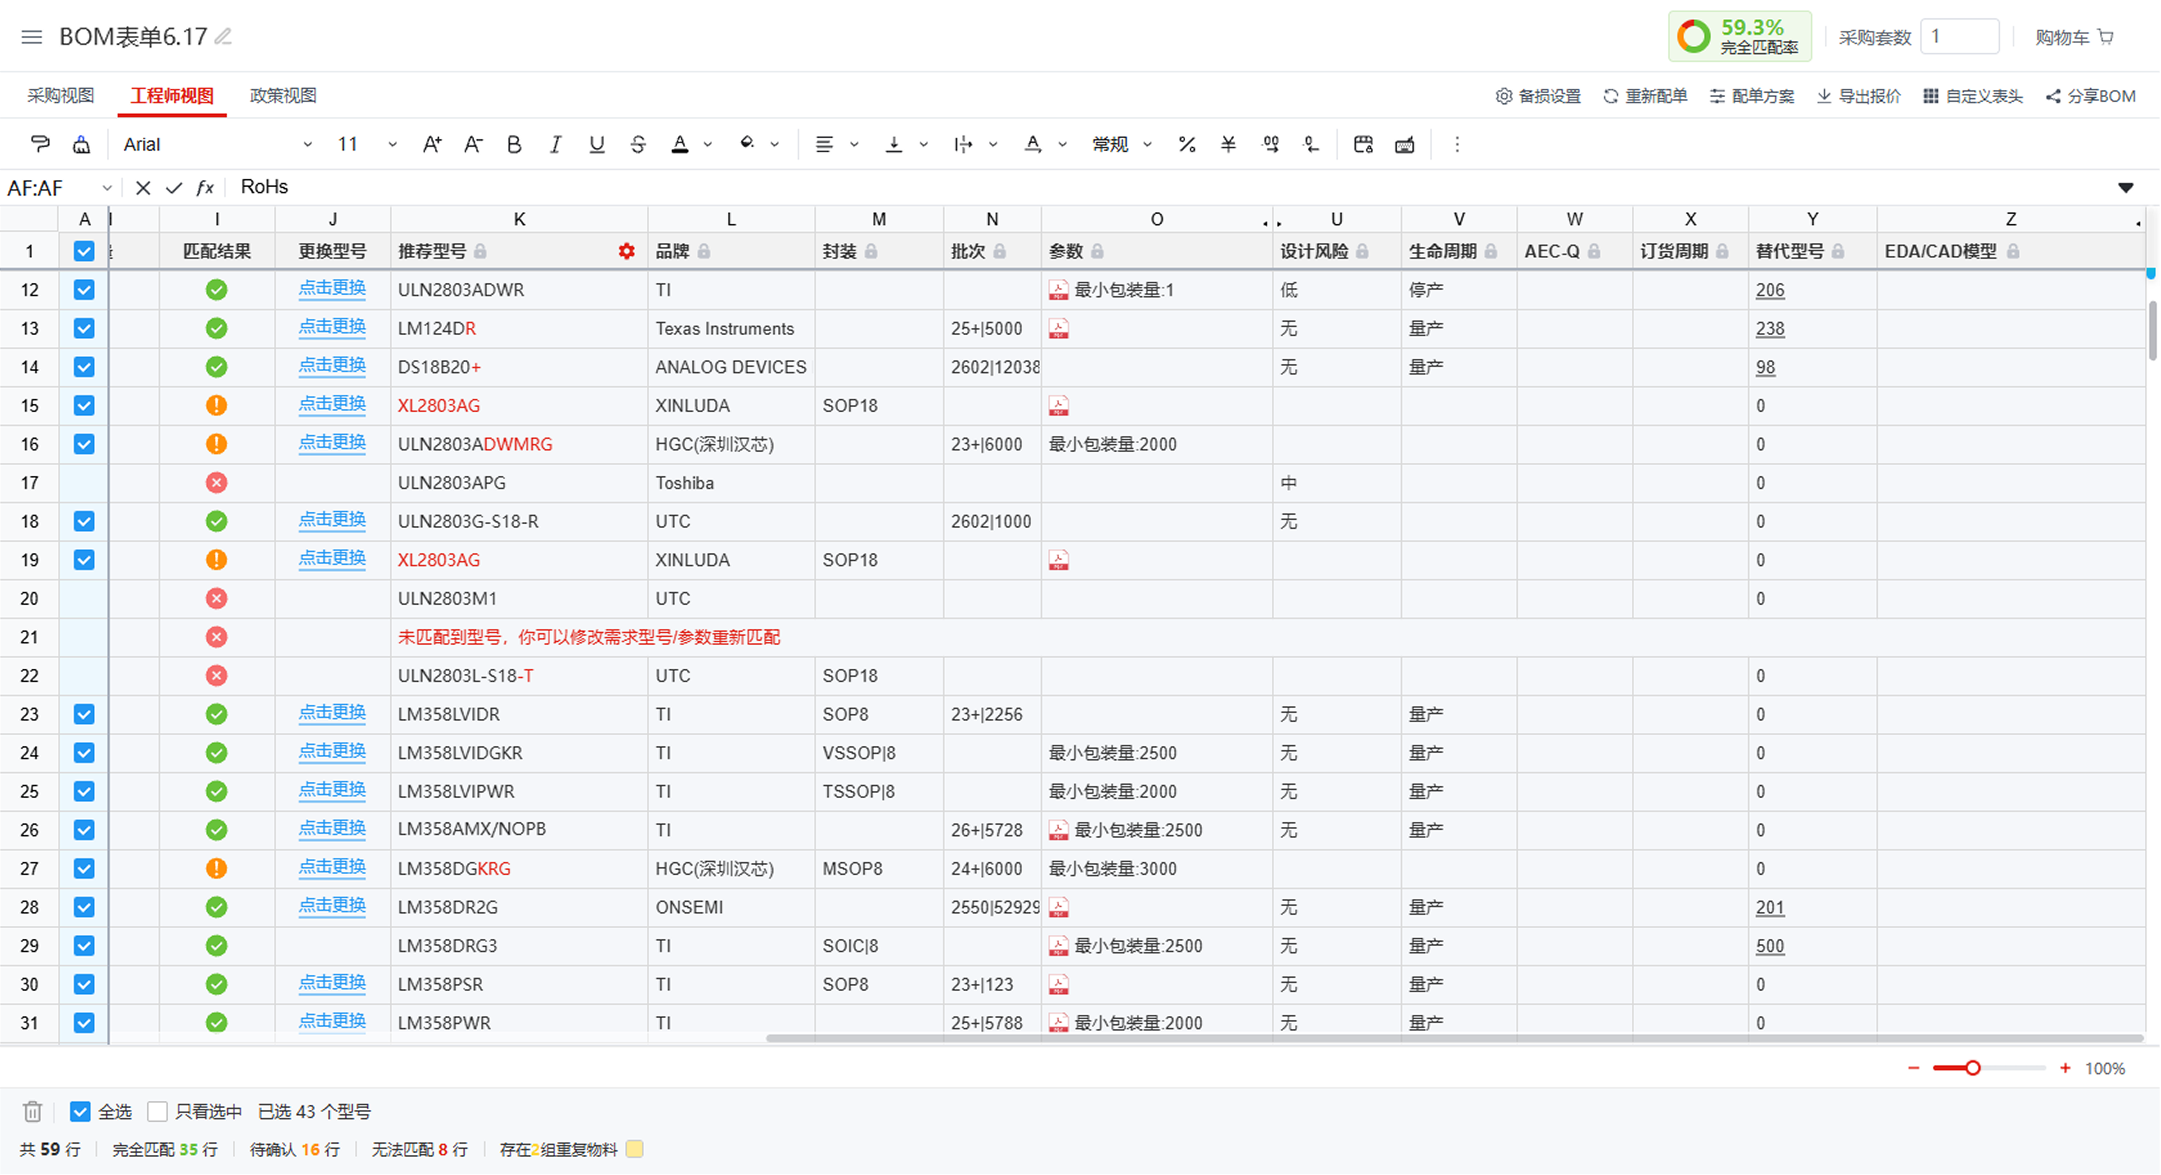Open PDF datasheet for ULN2803ADWR row
The width and height of the screenshot is (2161, 1175).
[1058, 290]
